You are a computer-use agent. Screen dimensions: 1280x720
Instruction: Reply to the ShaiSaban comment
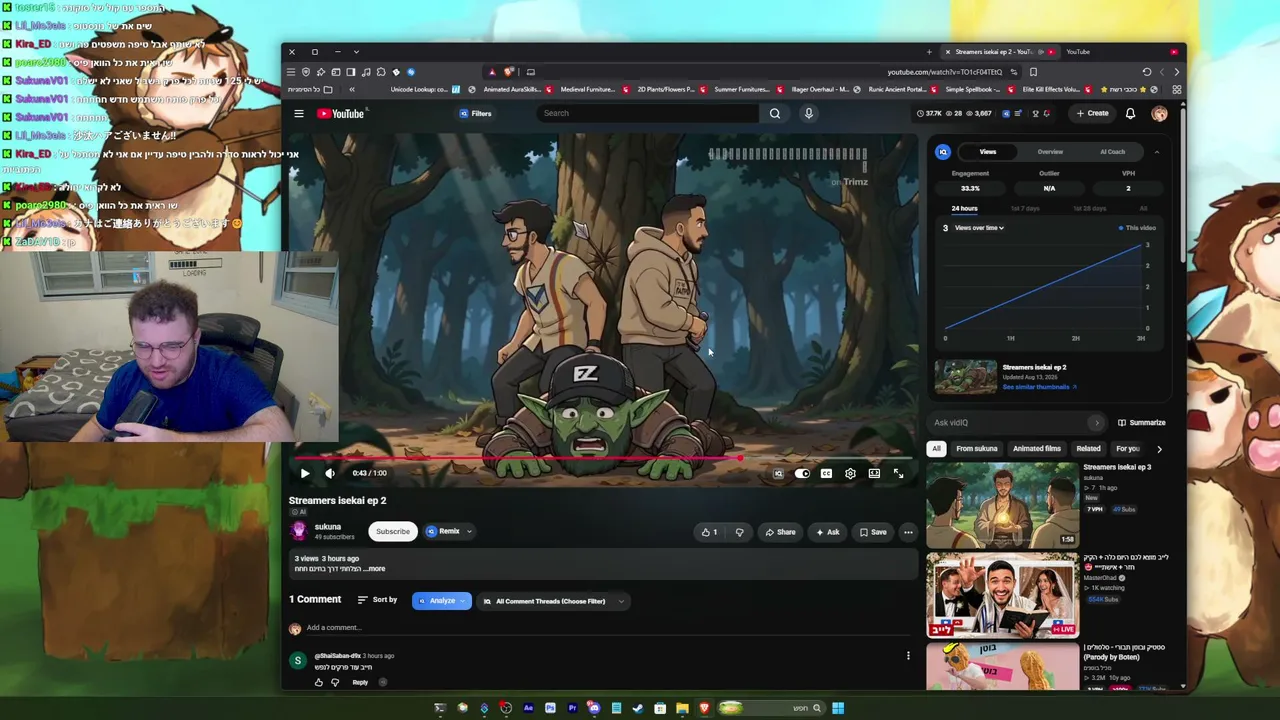pos(360,682)
